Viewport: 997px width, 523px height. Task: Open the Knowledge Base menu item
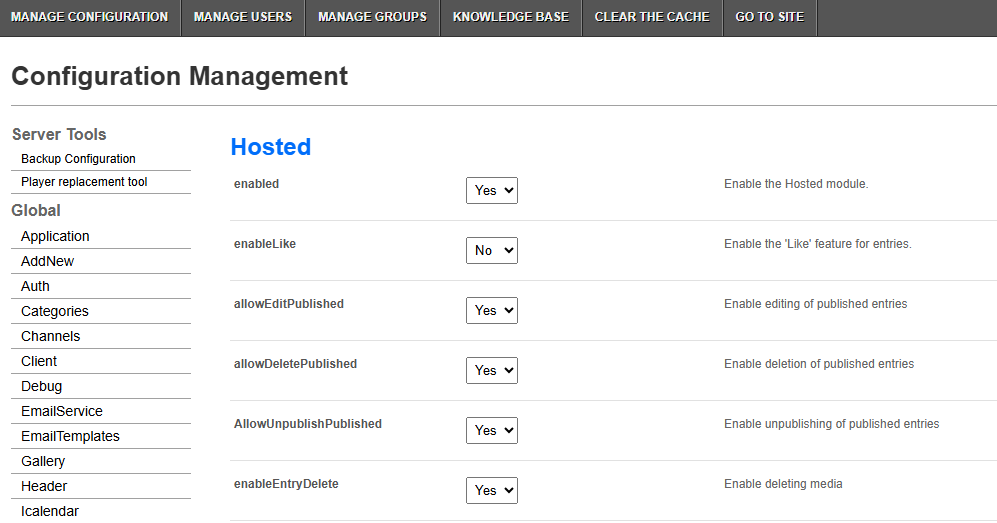511,17
